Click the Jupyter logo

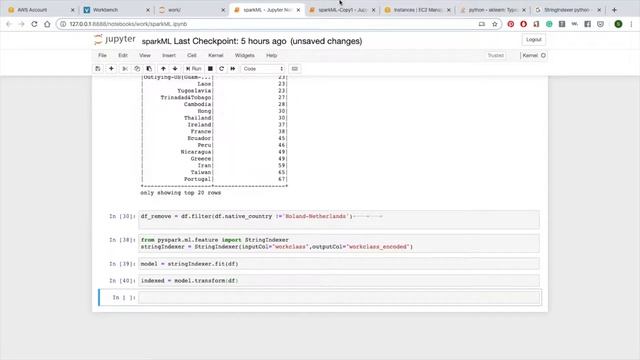tap(114, 40)
